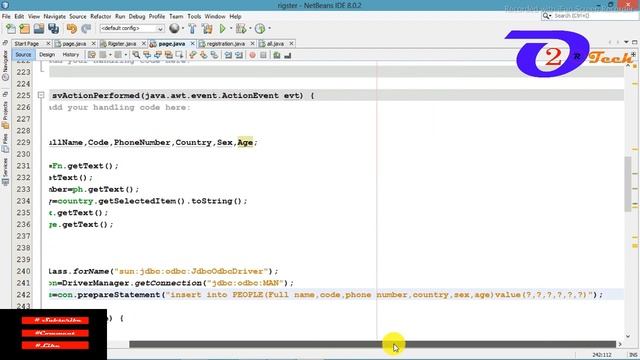Viewport: 640px width, 360px height.
Task: Open editor Back history dropdown arrow
Action: 110,55
